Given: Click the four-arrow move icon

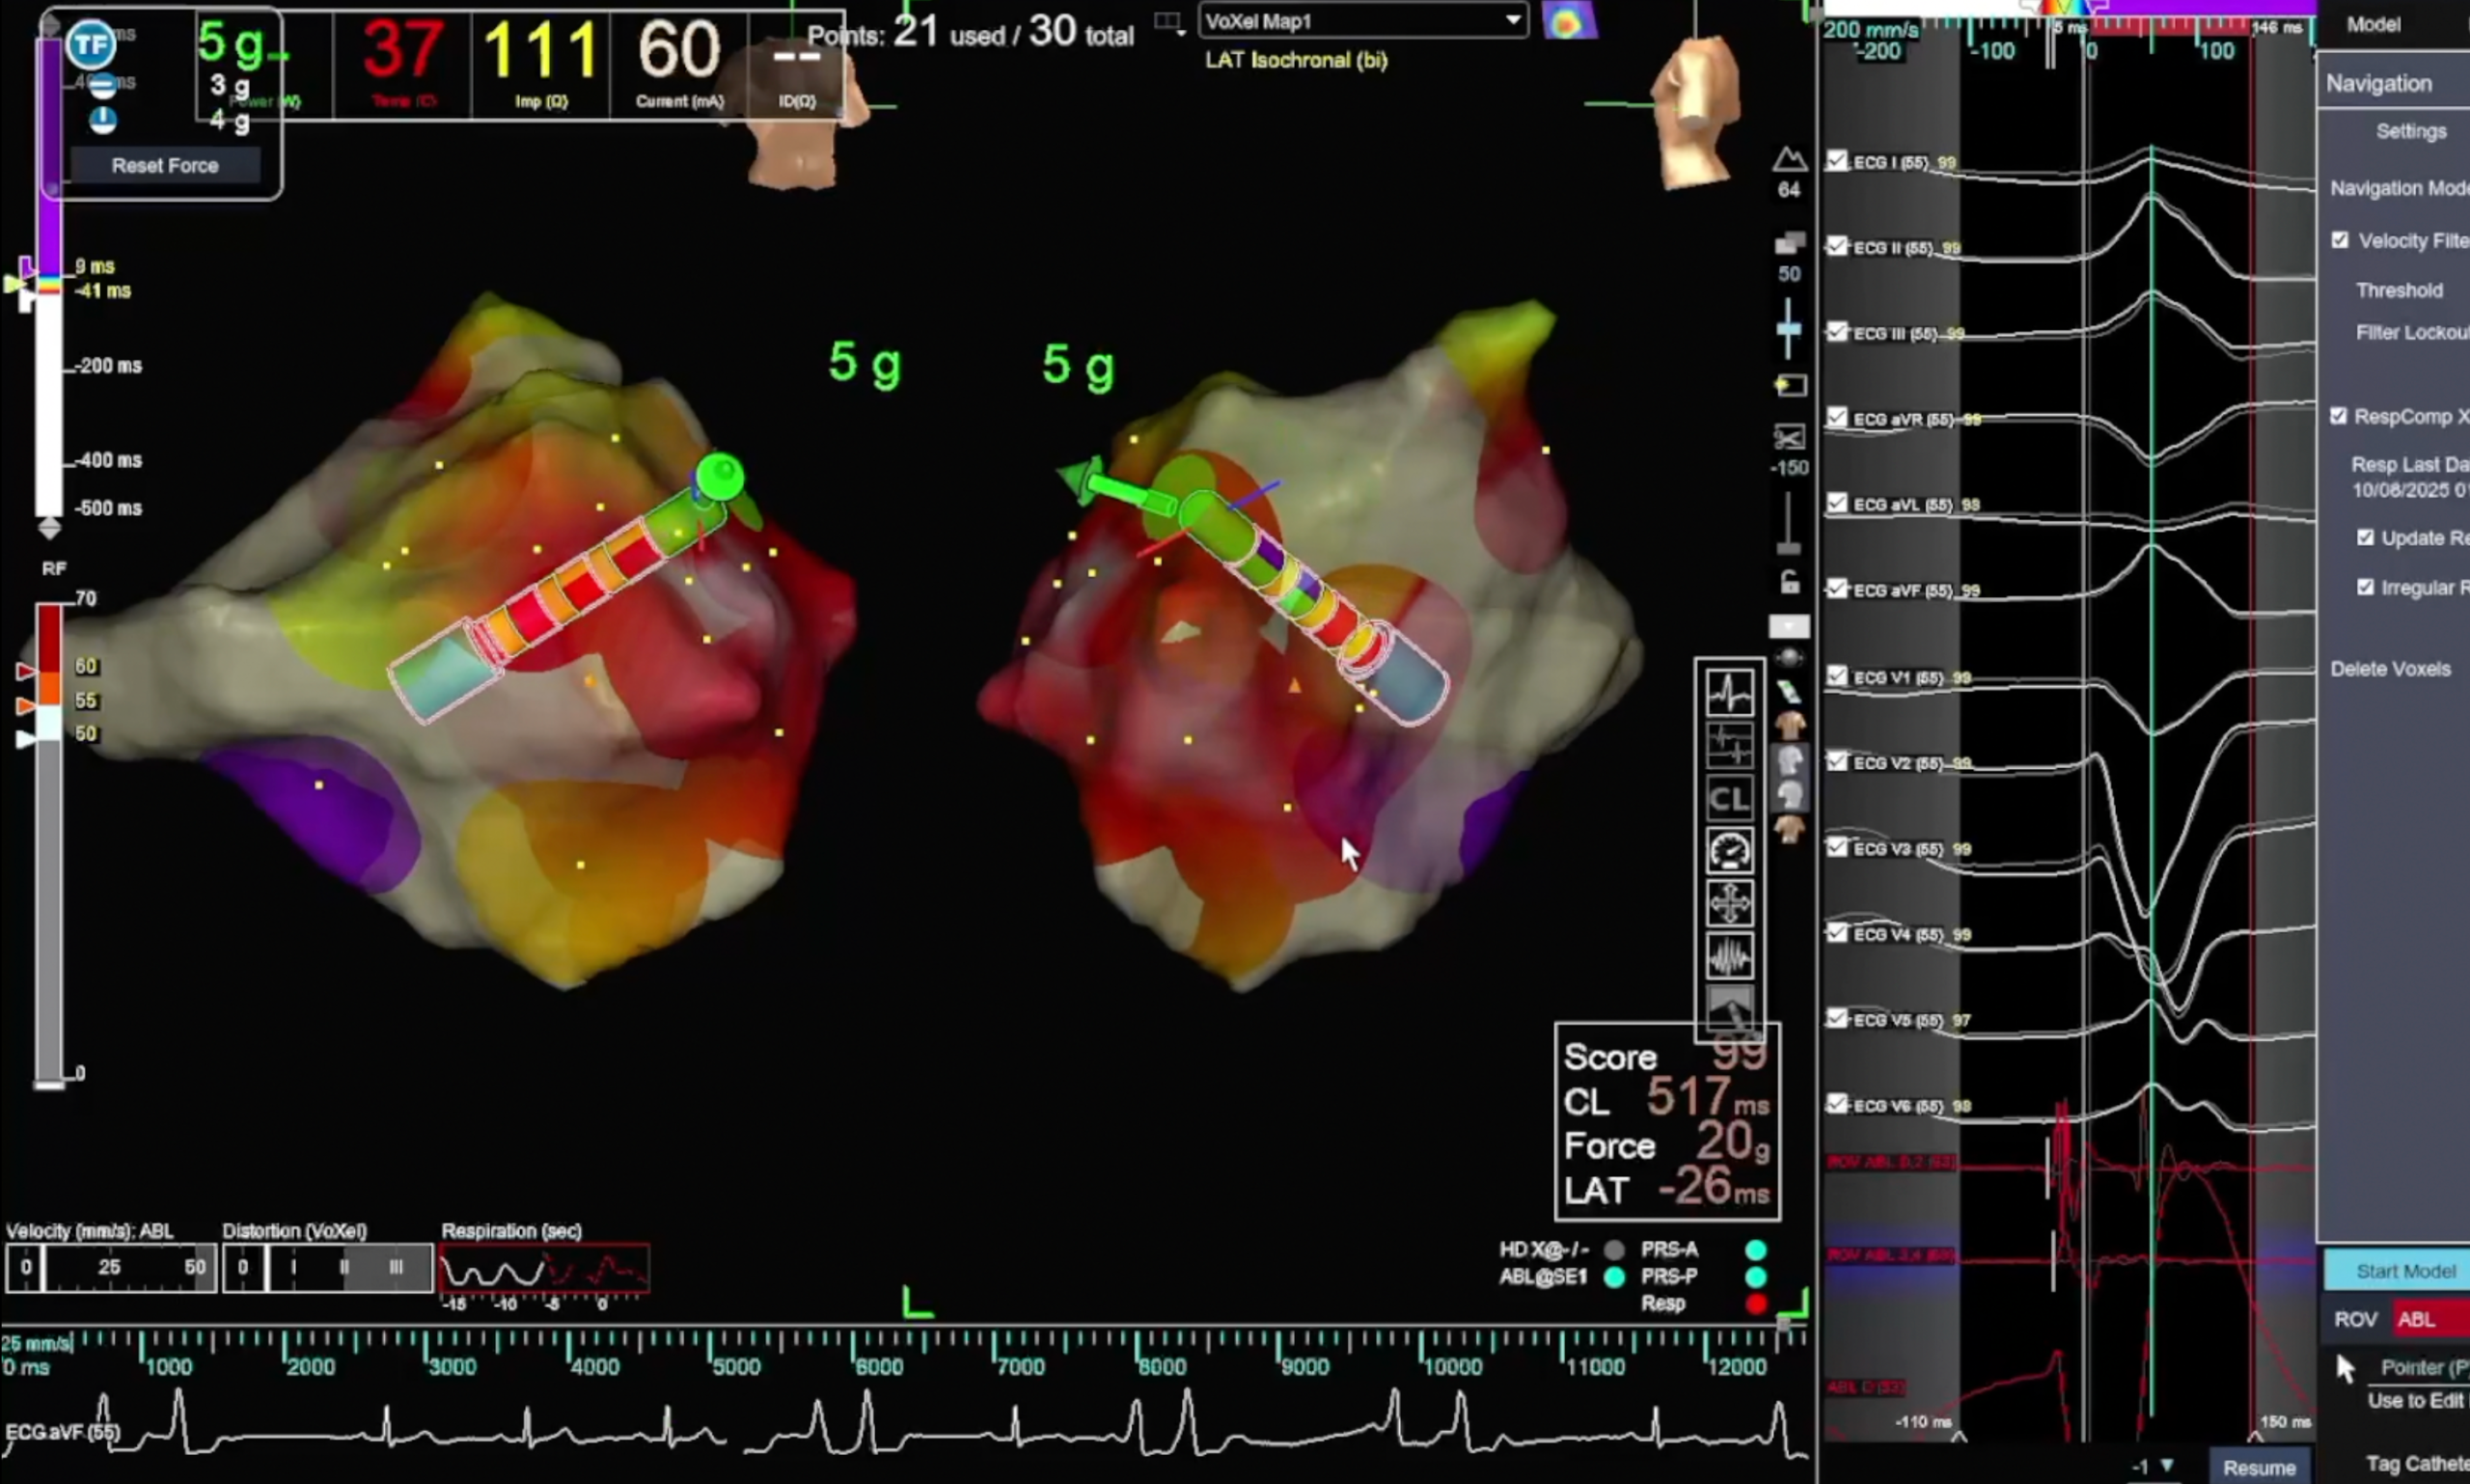Looking at the screenshot, I should pyautogui.click(x=1729, y=904).
